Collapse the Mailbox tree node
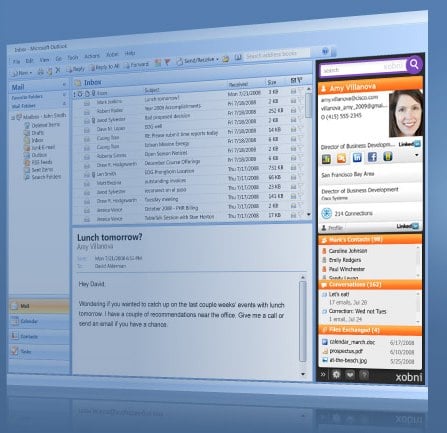 click(13, 118)
